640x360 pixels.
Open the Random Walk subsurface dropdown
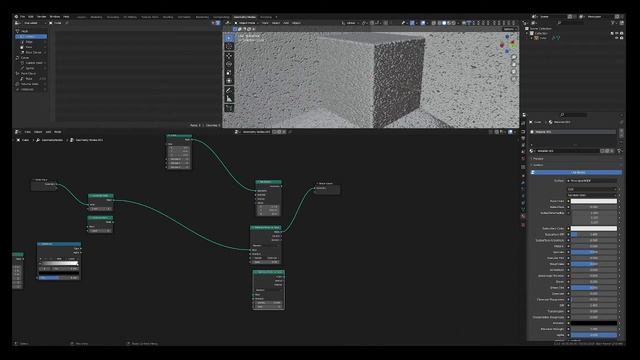[x=591, y=195]
